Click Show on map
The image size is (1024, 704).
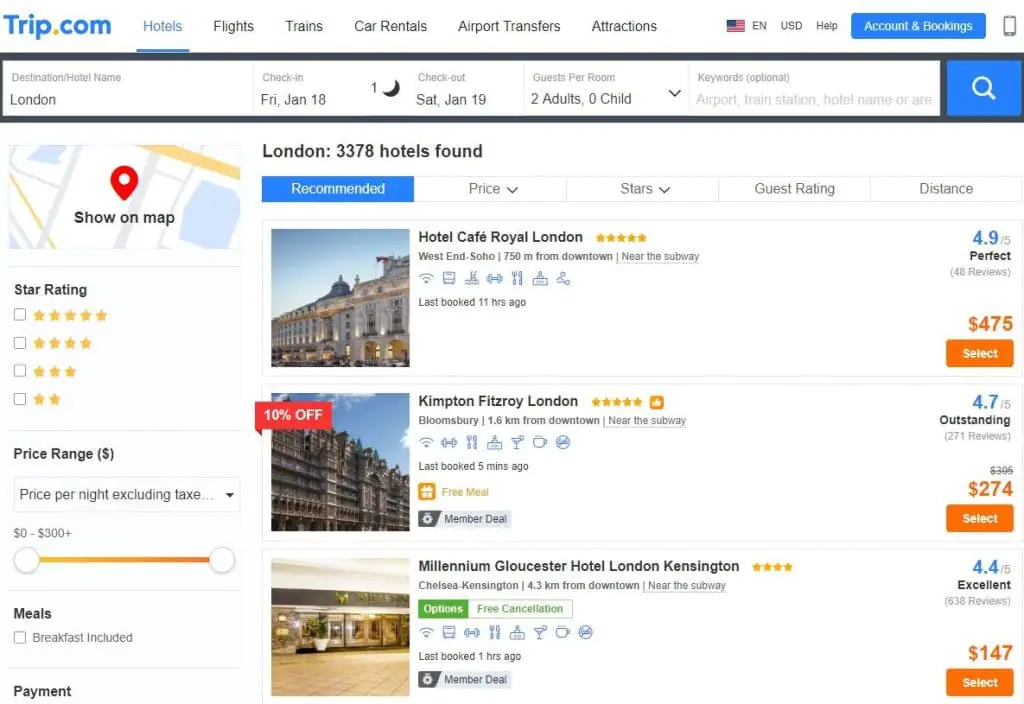coord(124,217)
